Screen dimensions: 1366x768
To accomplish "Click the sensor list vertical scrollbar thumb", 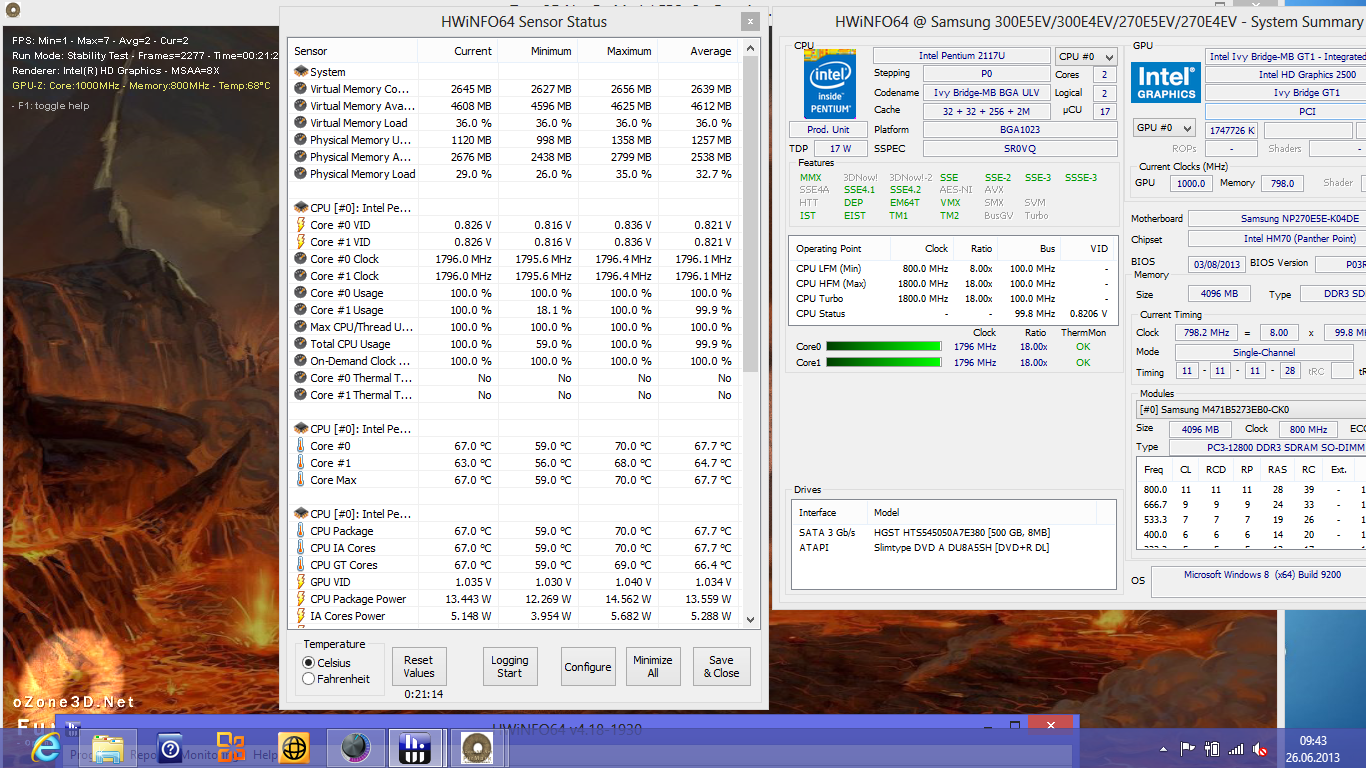I will (751, 214).
